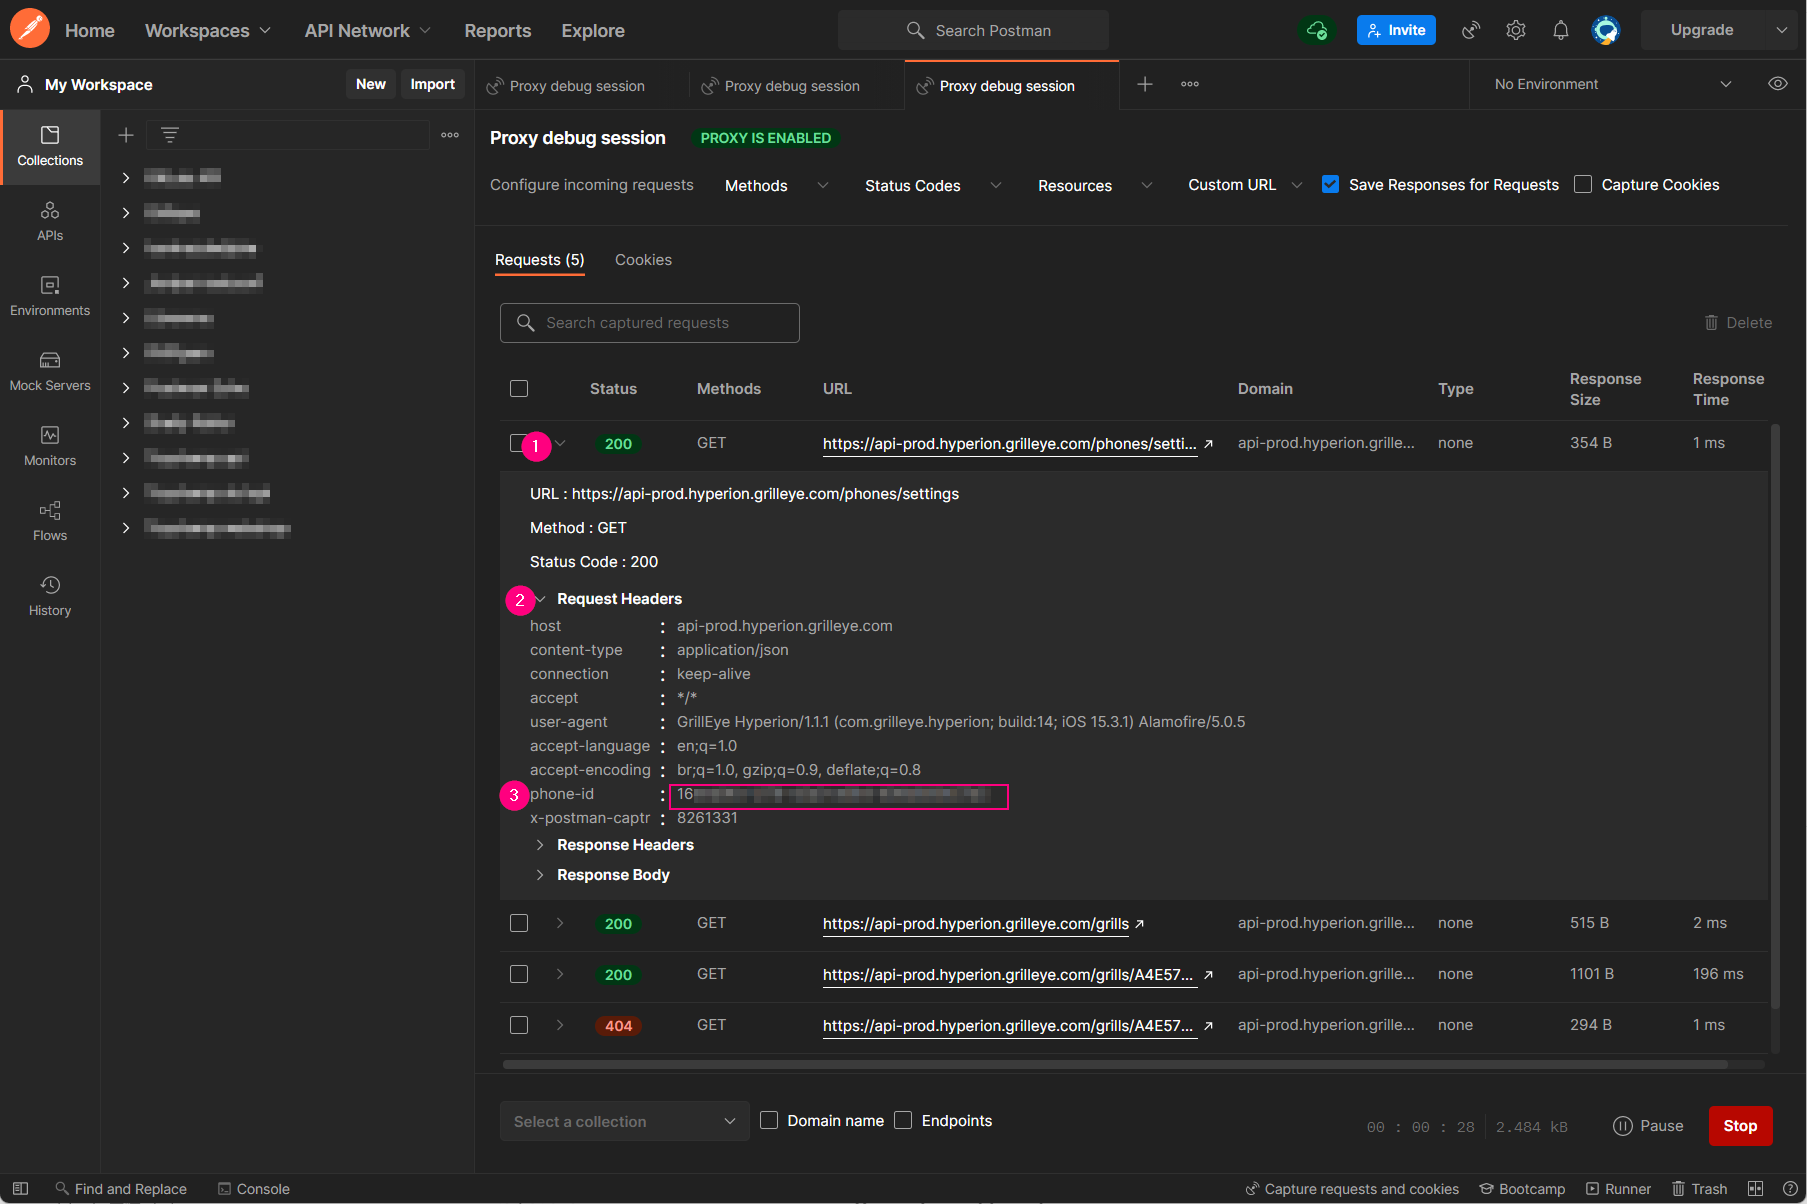The height and width of the screenshot is (1204, 1807).
Task: Open the Upgrade dropdown arrow
Action: tap(1781, 30)
